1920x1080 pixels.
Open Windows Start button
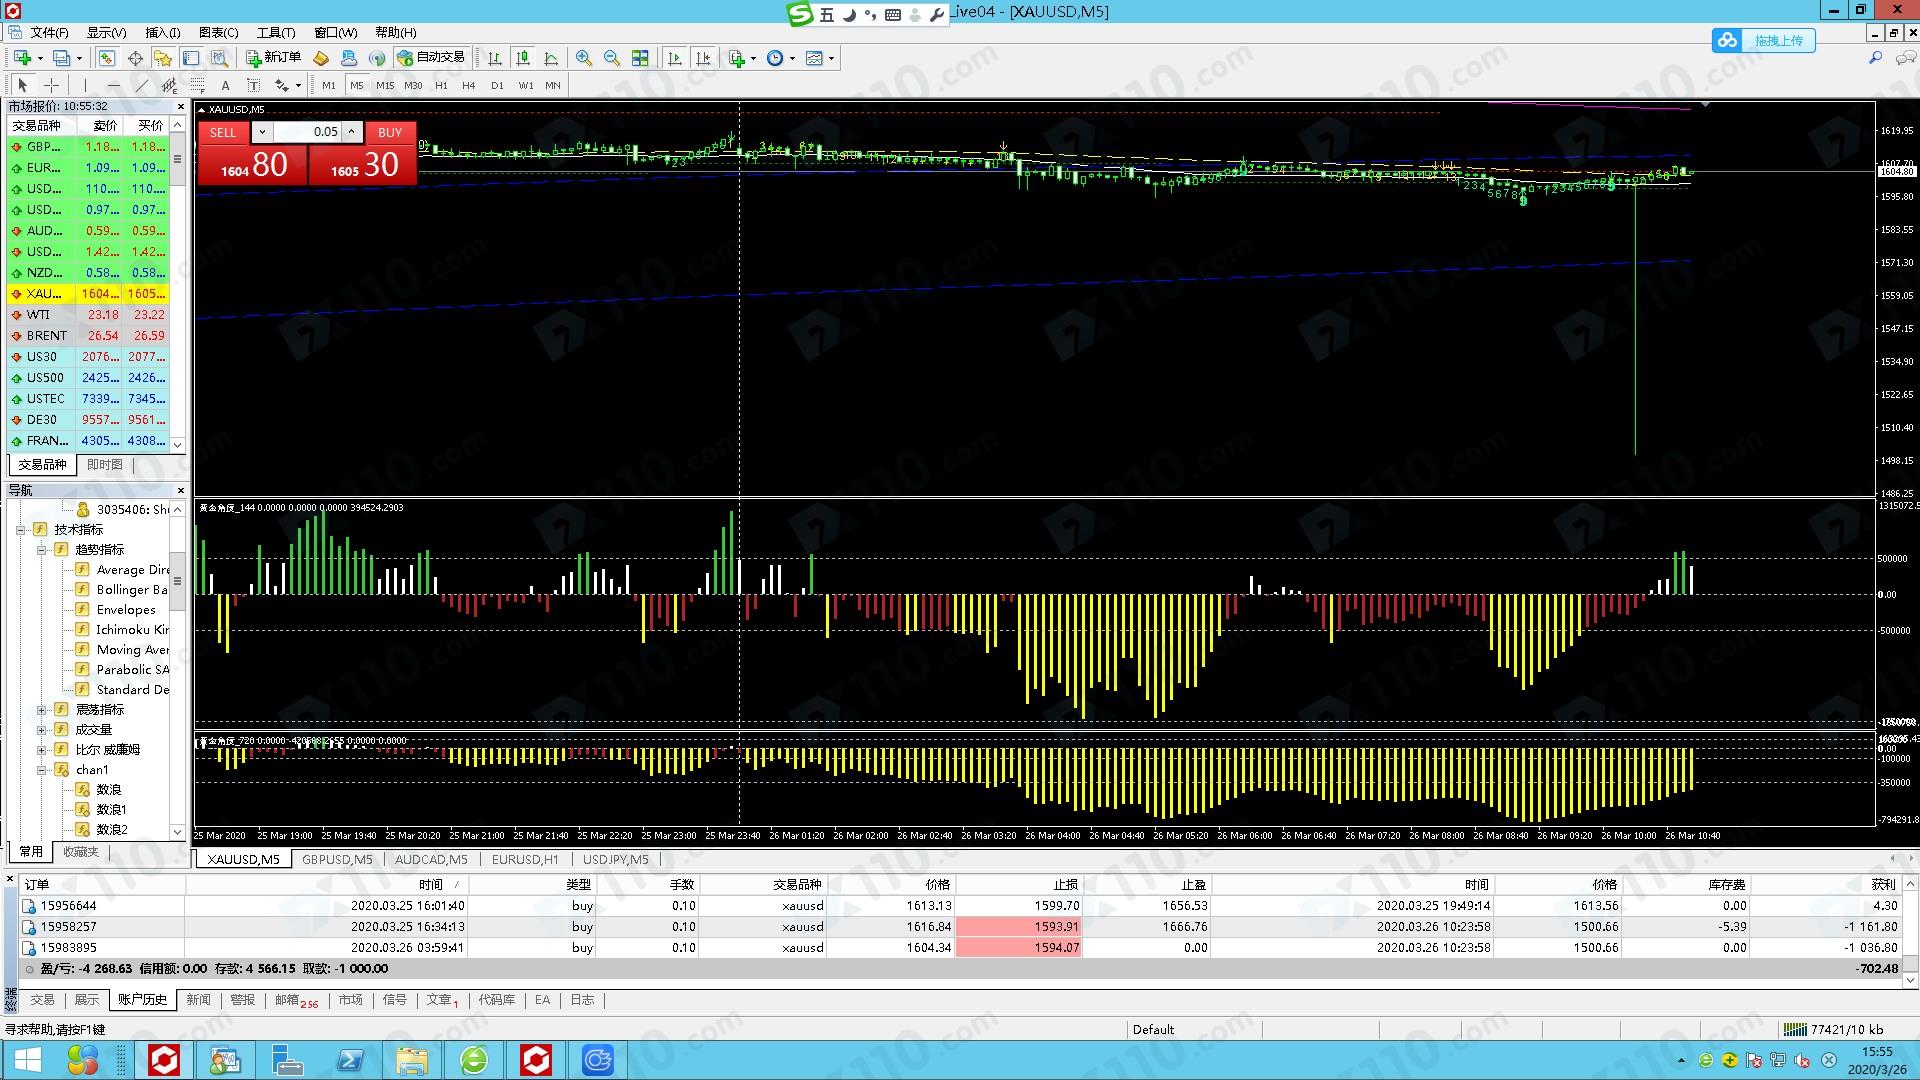27,1060
